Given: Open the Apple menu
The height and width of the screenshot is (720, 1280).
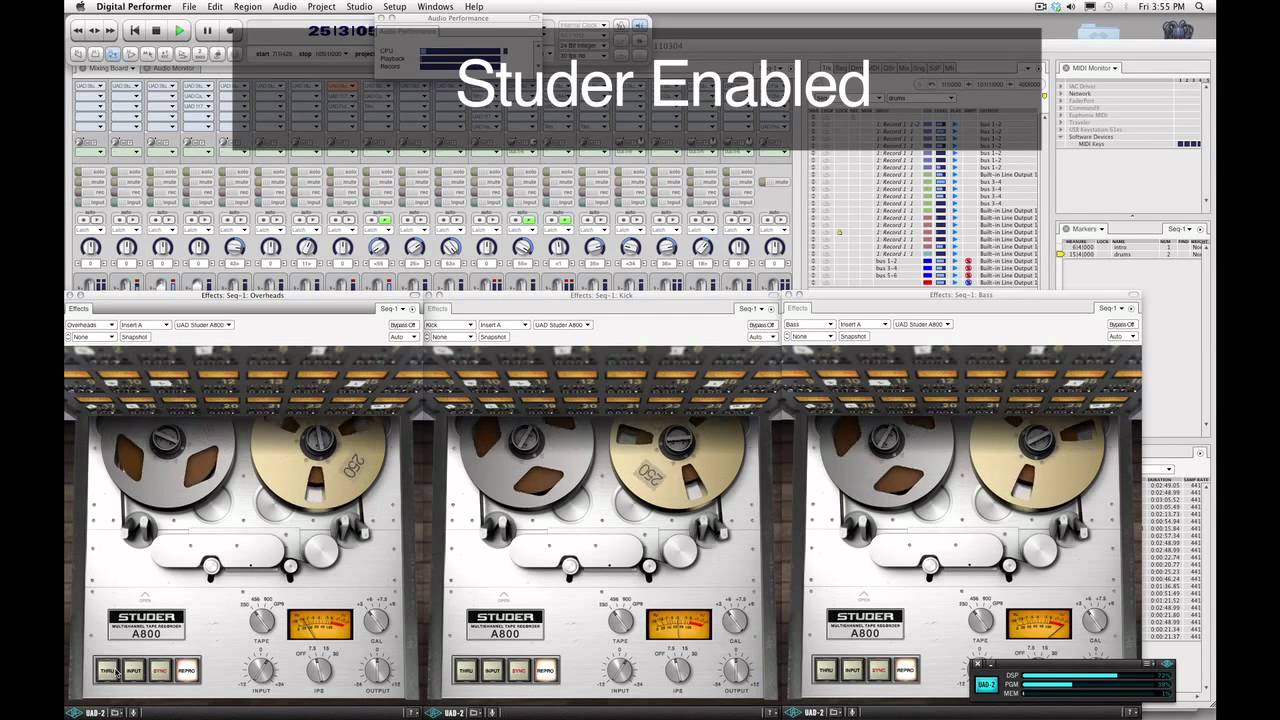Looking at the screenshot, I should (x=80, y=7).
